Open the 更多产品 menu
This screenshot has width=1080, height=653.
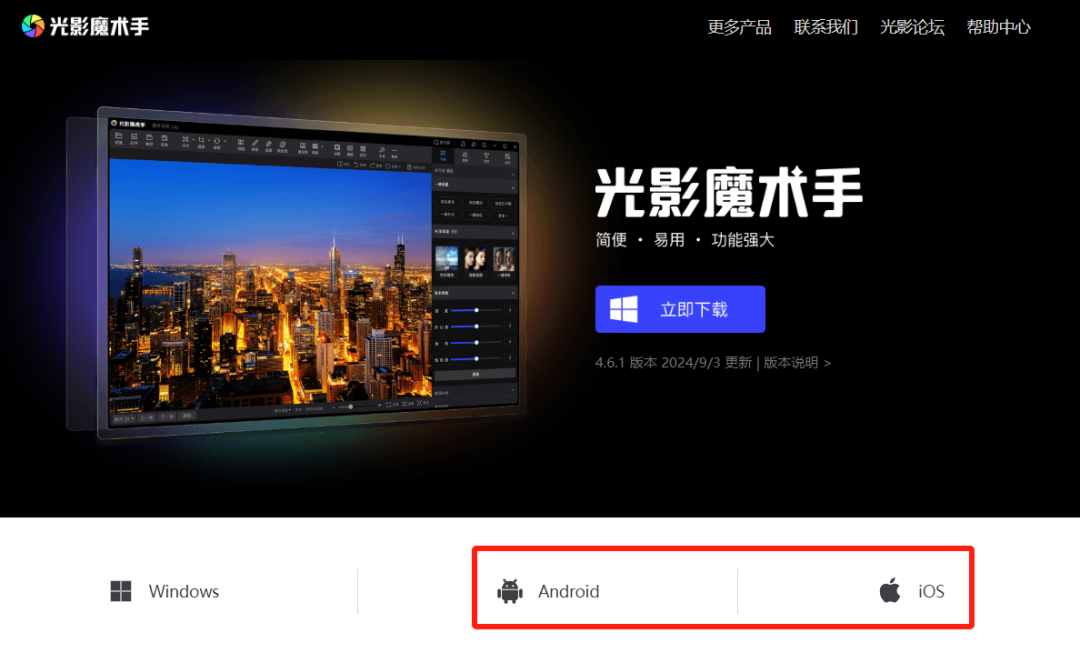[x=739, y=27]
